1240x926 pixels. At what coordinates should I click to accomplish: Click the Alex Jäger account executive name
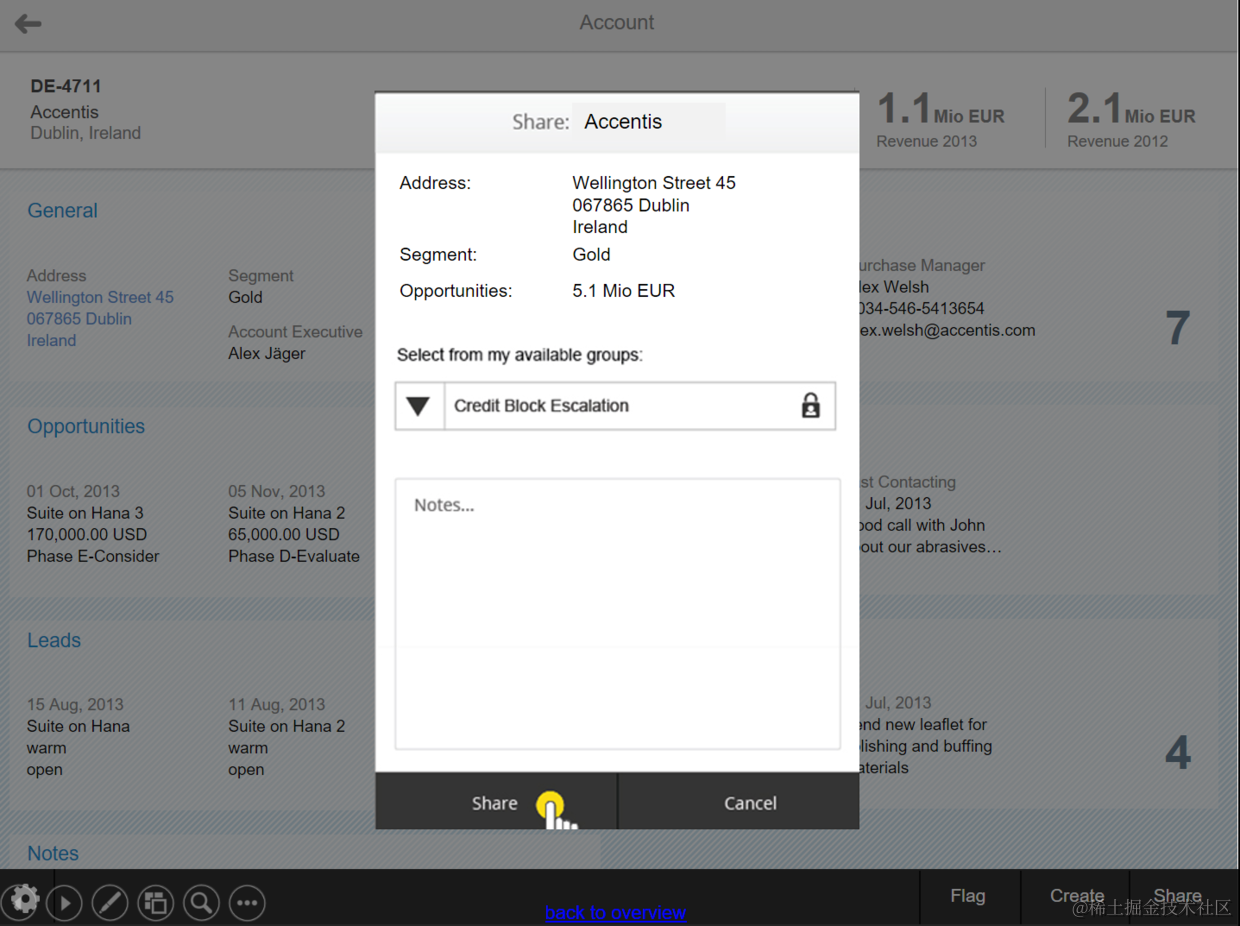267,353
